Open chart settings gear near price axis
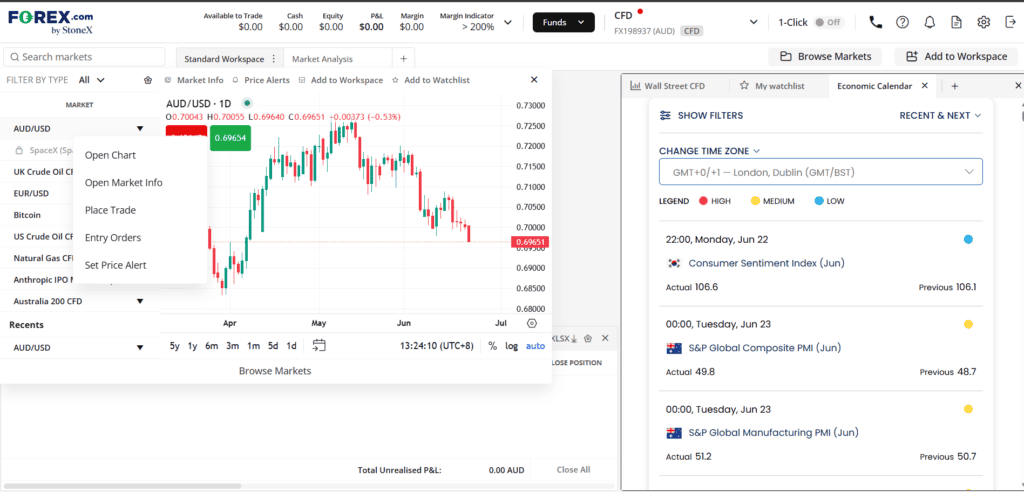Viewport: 1024px width, 492px height. 532,323
